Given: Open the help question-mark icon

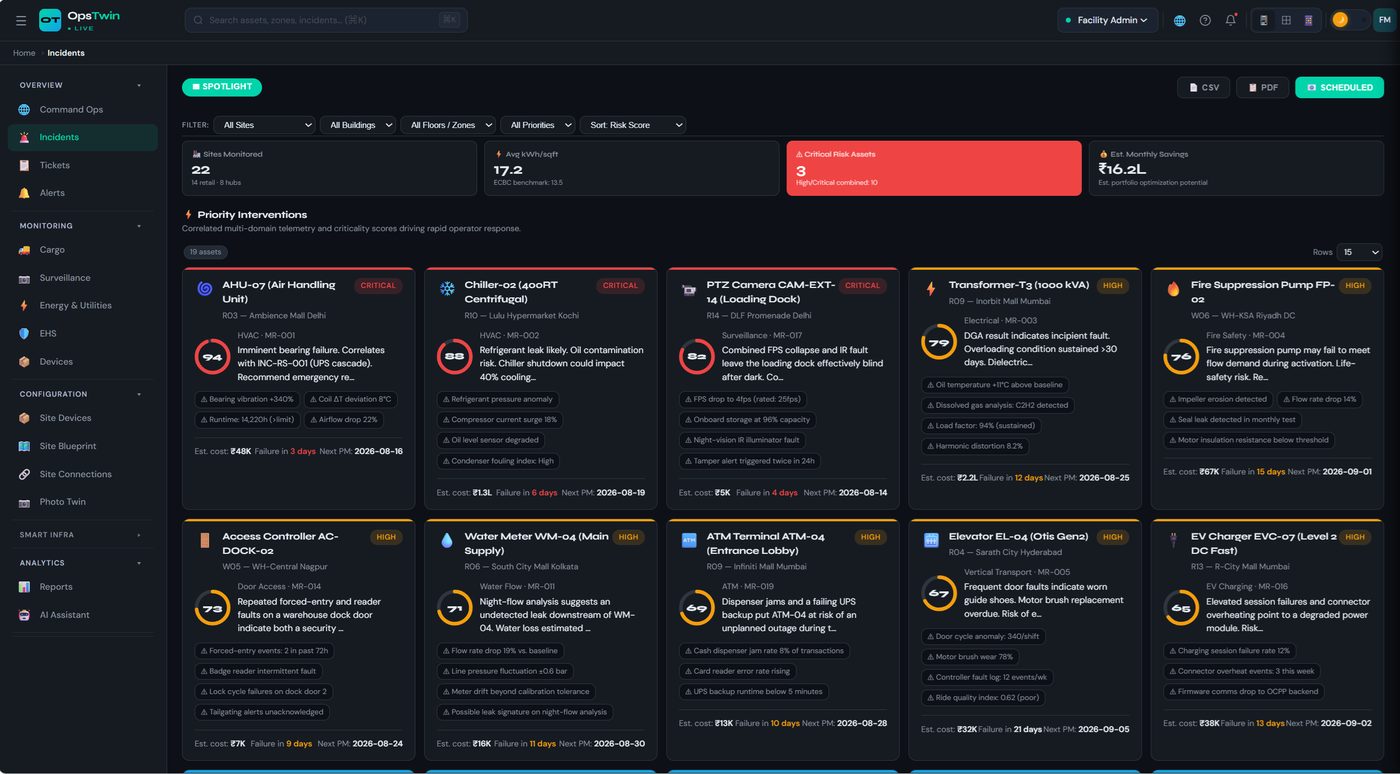Looking at the screenshot, I should point(1205,20).
